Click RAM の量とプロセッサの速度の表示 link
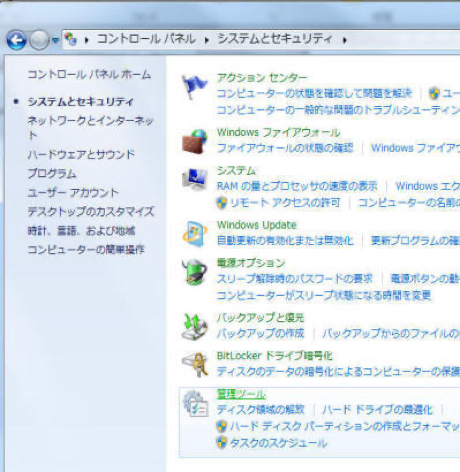 point(297,186)
